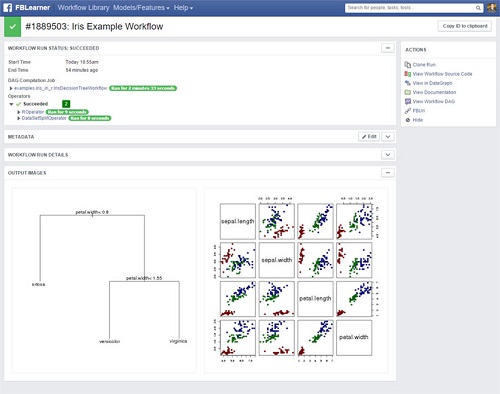The height and width of the screenshot is (394, 500).
Task: Click 'petal.width' plot cell
Action: [x=354, y=337]
